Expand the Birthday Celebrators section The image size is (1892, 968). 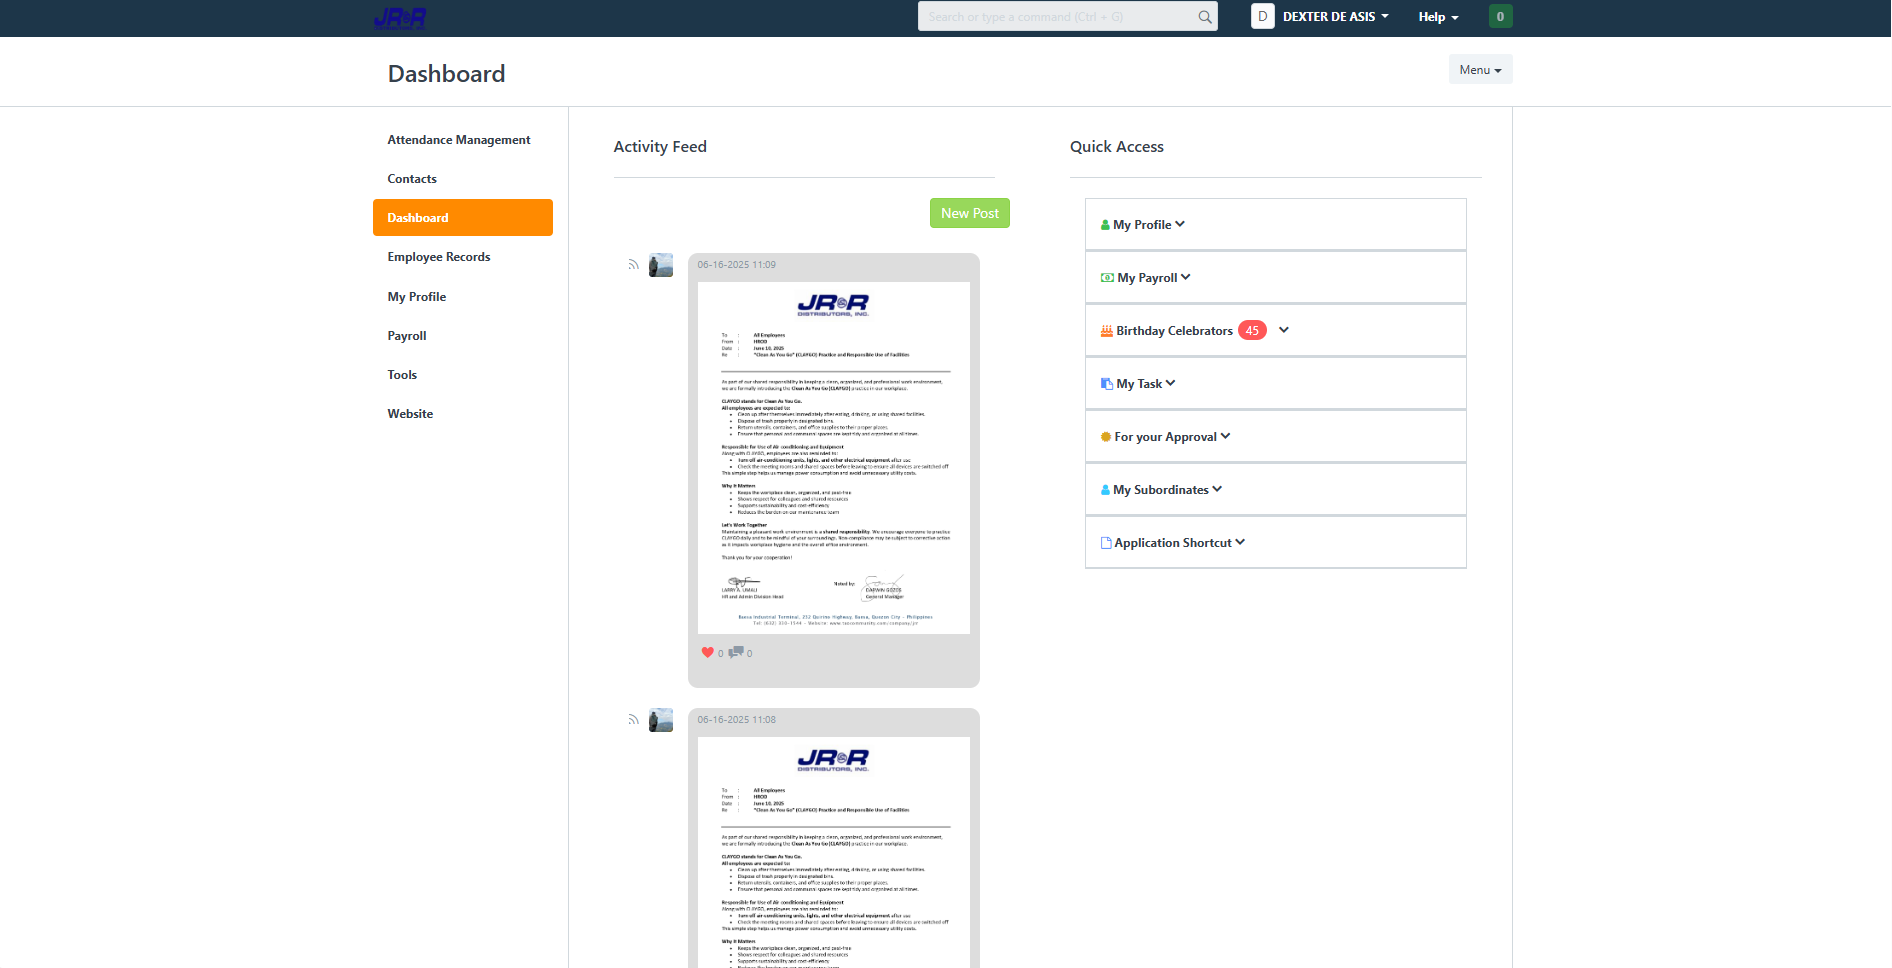[1283, 331]
